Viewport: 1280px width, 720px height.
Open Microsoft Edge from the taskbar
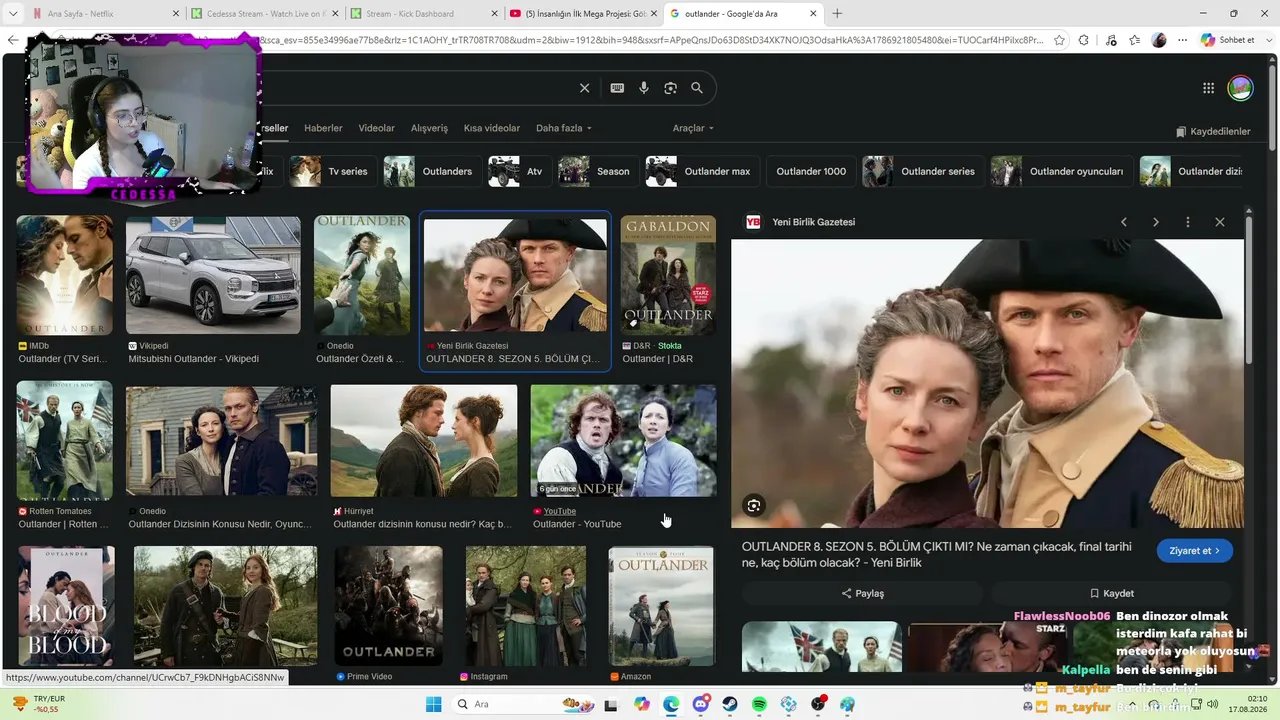point(671,704)
